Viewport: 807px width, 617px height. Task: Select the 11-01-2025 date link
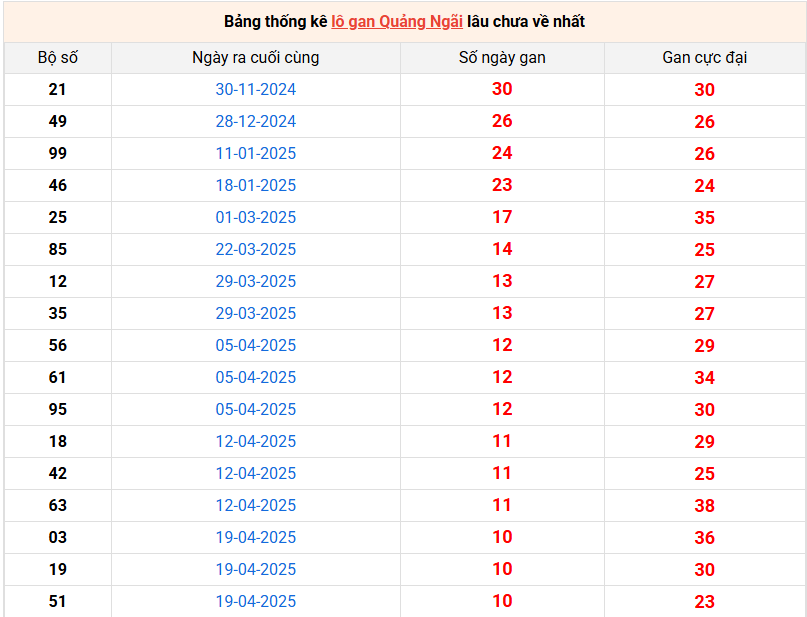256,153
